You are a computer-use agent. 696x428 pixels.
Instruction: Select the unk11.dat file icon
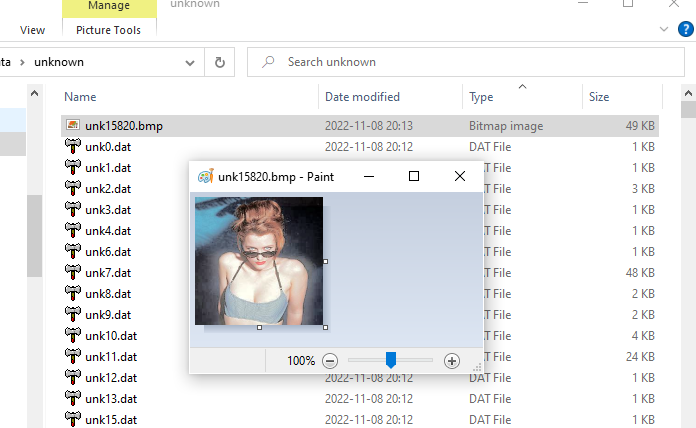point(73,357)
